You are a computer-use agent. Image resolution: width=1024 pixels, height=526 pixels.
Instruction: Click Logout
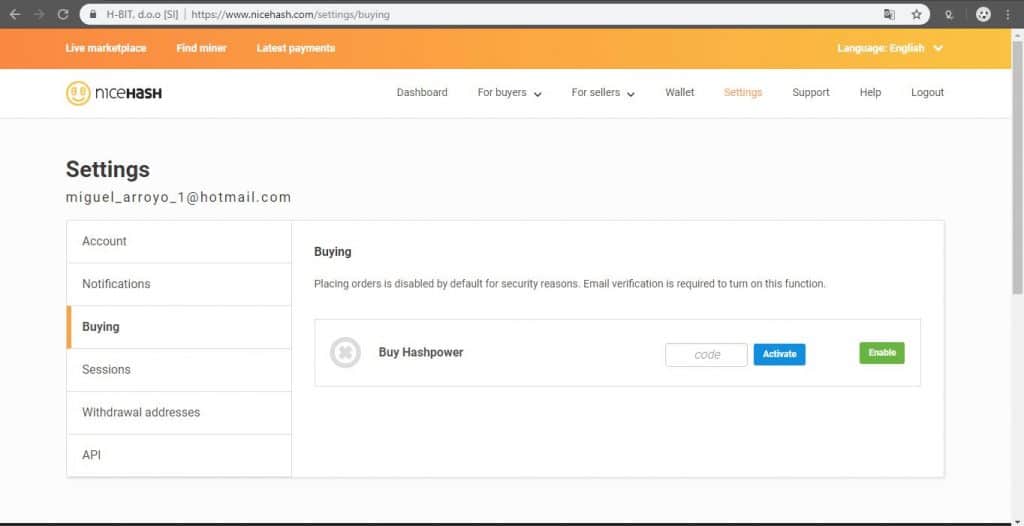click(x=927, y=92)
